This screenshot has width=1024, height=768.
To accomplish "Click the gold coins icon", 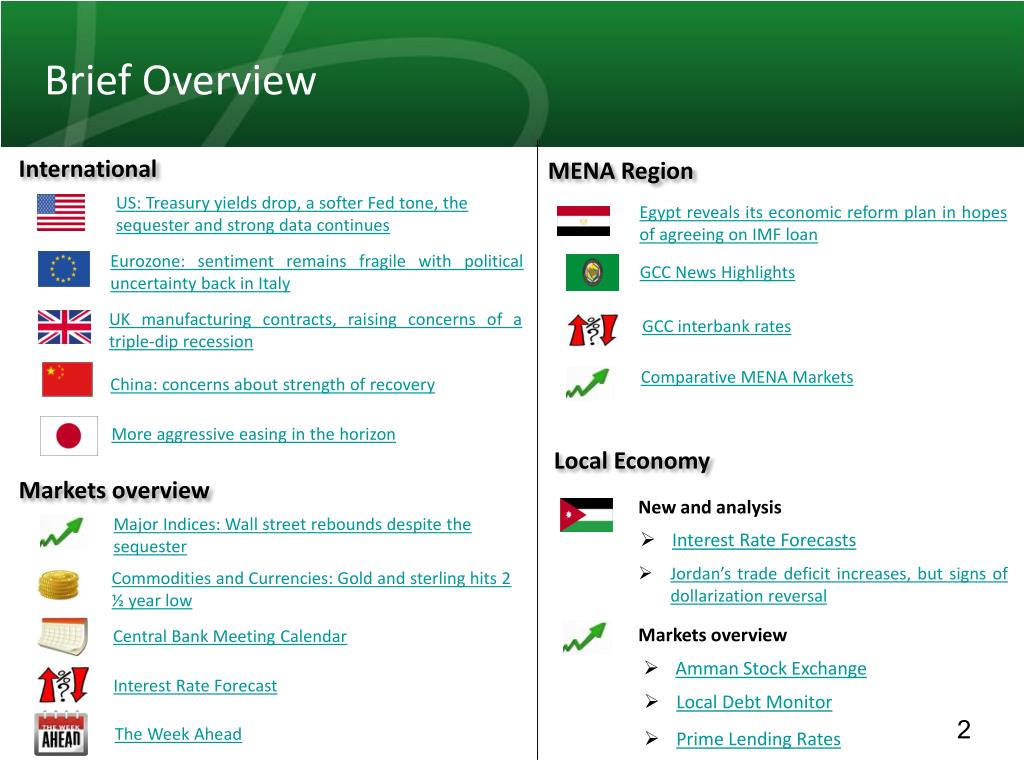I will [x=59, y=585].
